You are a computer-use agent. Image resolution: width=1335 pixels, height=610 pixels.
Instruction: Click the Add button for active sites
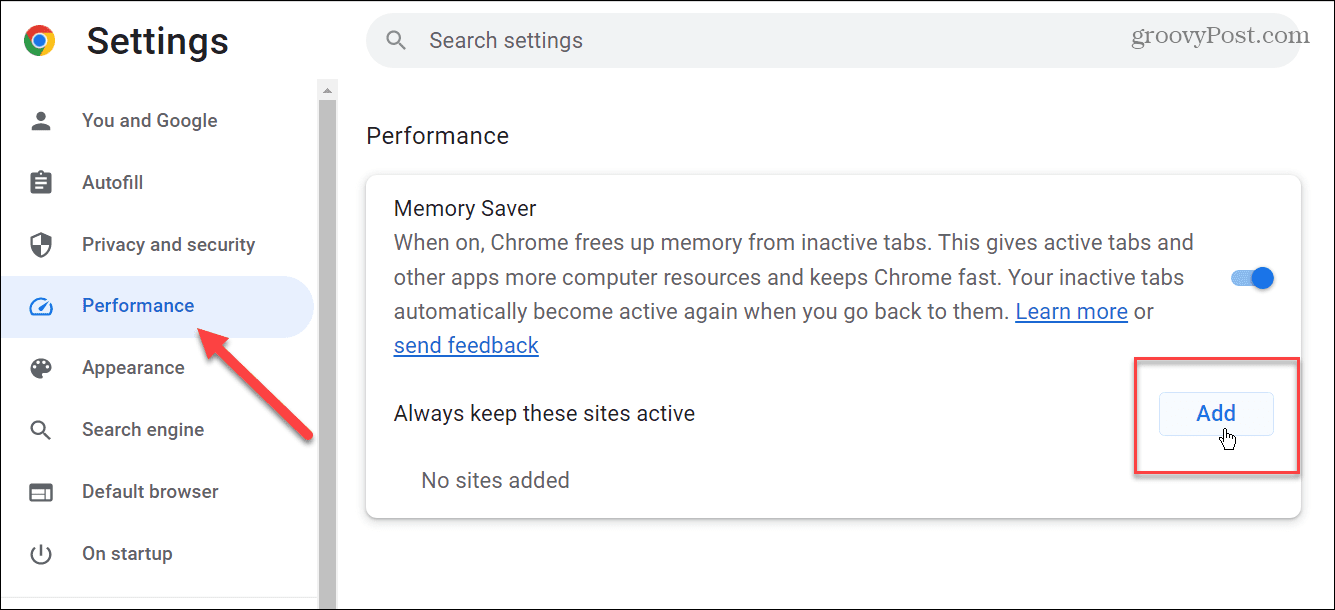(1216, 413)
